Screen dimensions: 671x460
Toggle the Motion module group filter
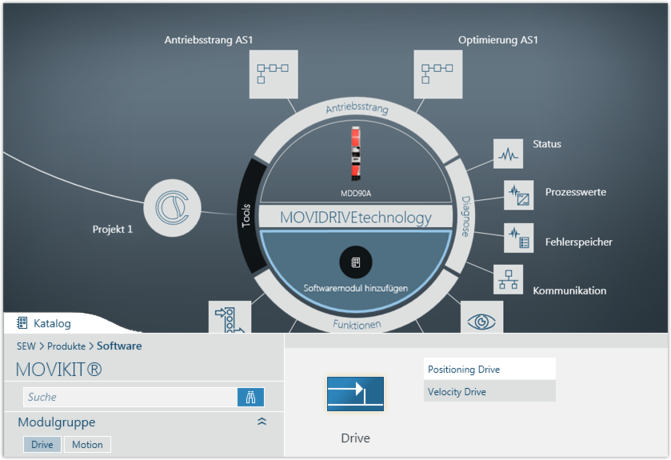click(x=87, y=444)
